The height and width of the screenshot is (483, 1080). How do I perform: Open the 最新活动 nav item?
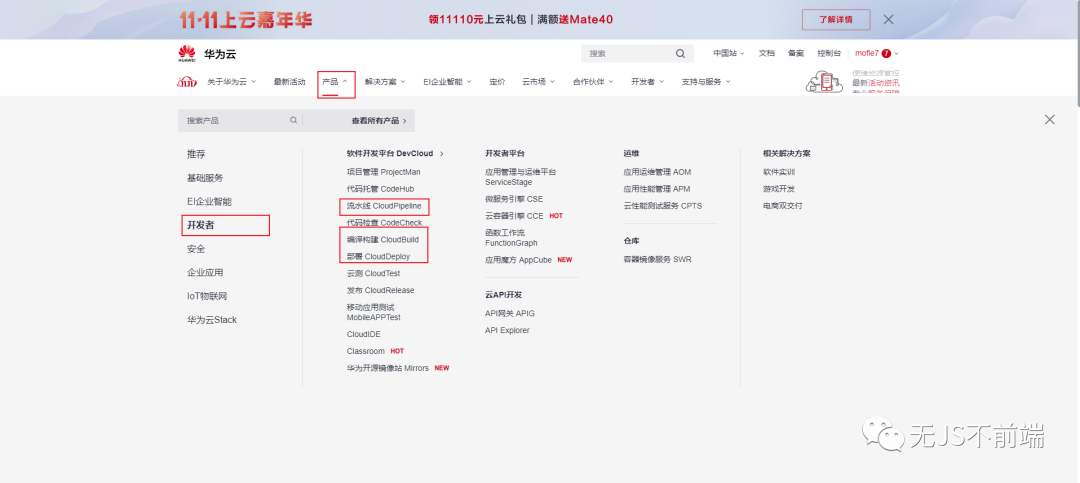pos(289,81)
